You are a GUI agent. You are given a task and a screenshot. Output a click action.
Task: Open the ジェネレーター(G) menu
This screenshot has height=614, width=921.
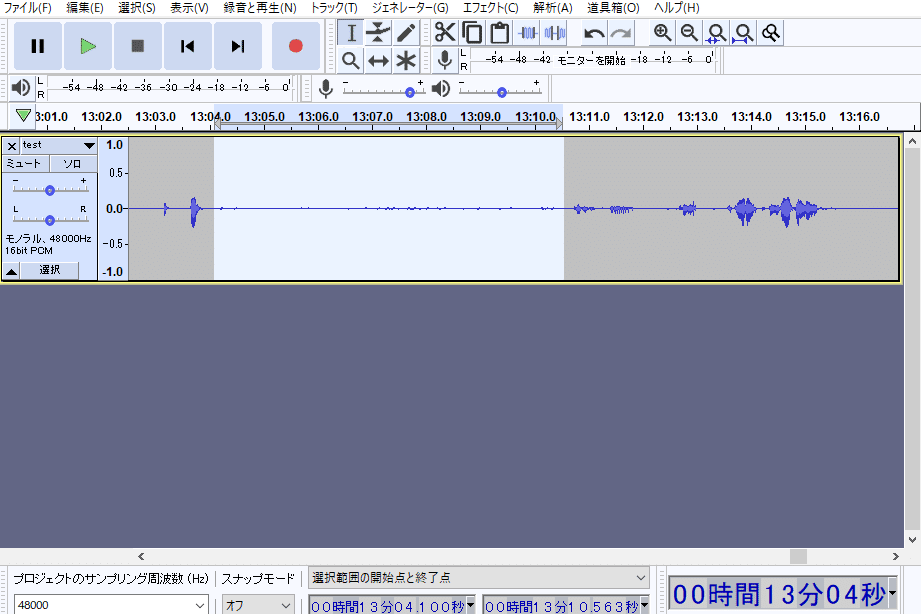pos(410,8)
